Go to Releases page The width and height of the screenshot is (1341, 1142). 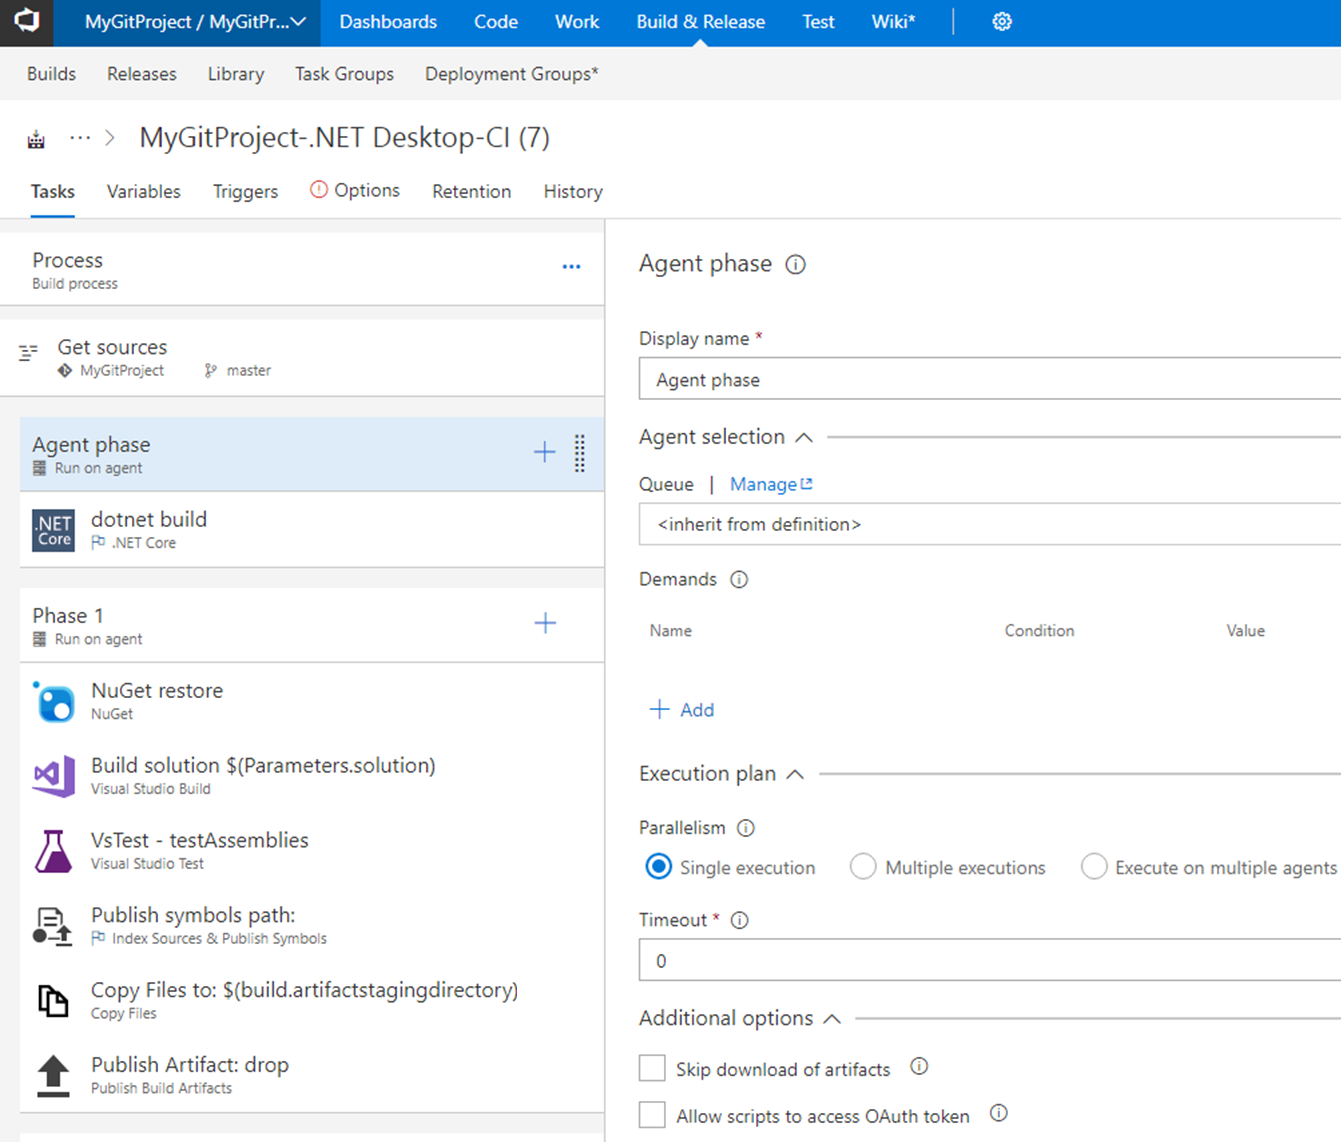pos(142,74)
